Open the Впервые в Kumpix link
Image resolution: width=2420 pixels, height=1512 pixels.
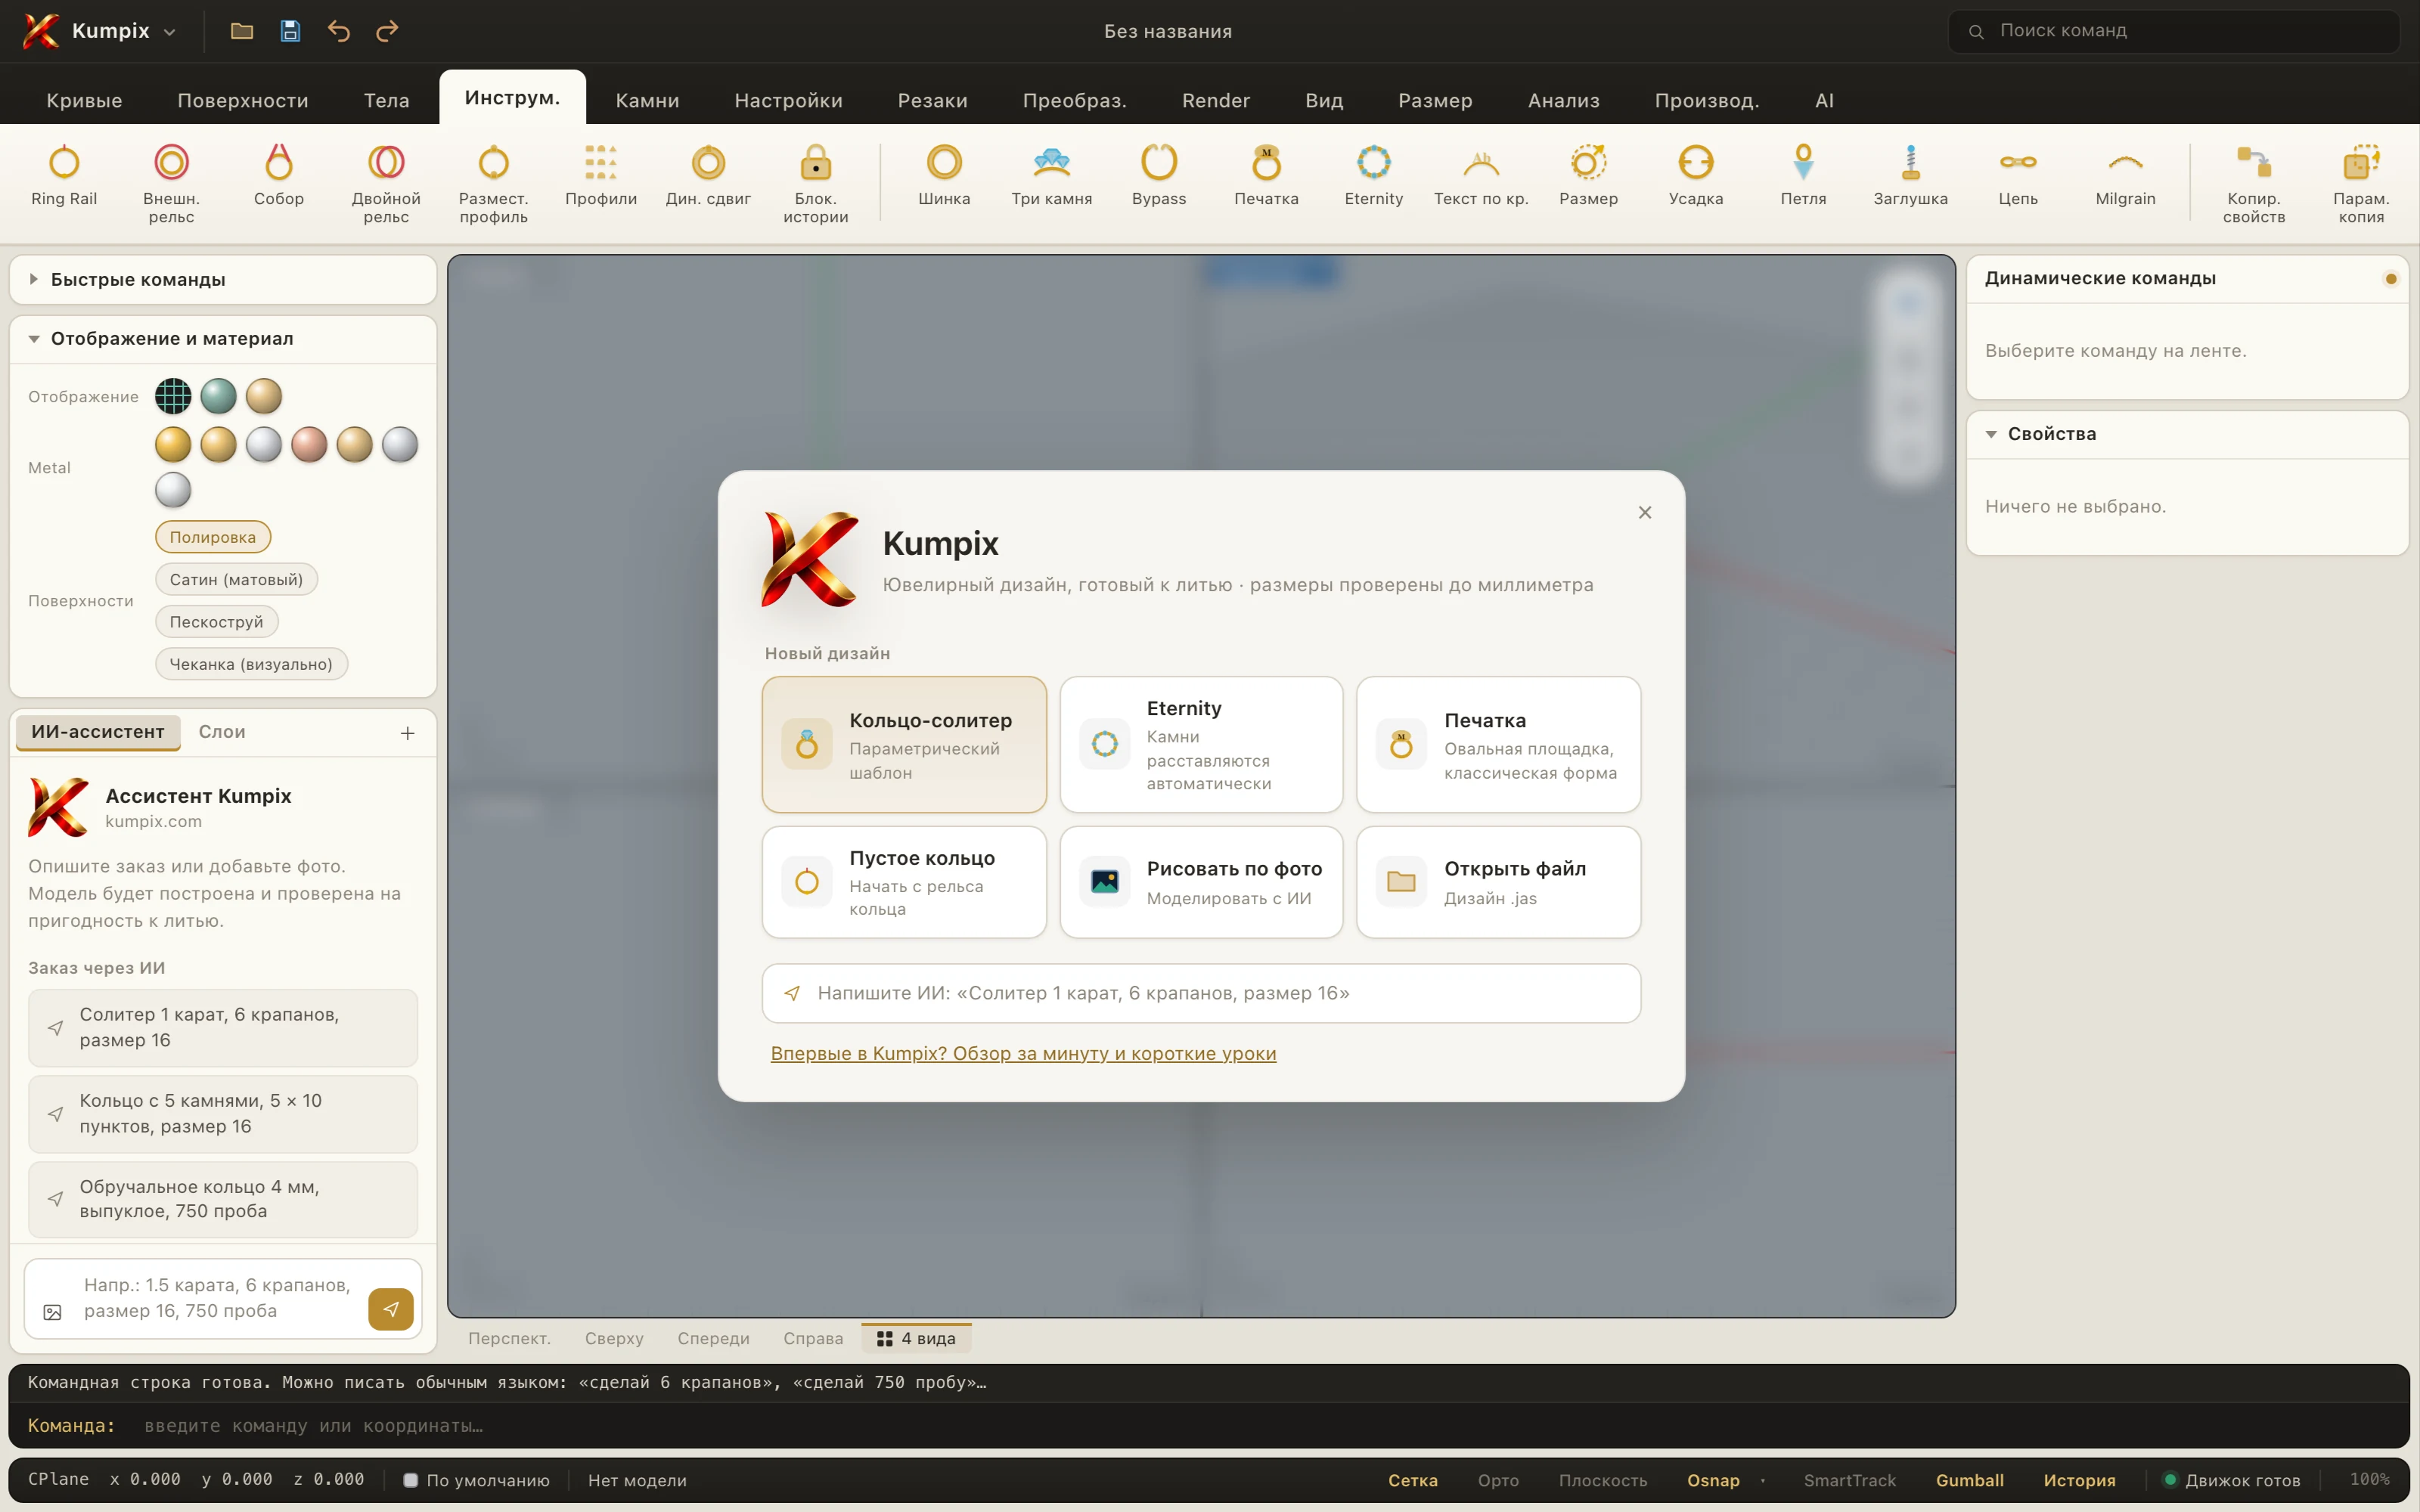[x=1023, y=1053]
